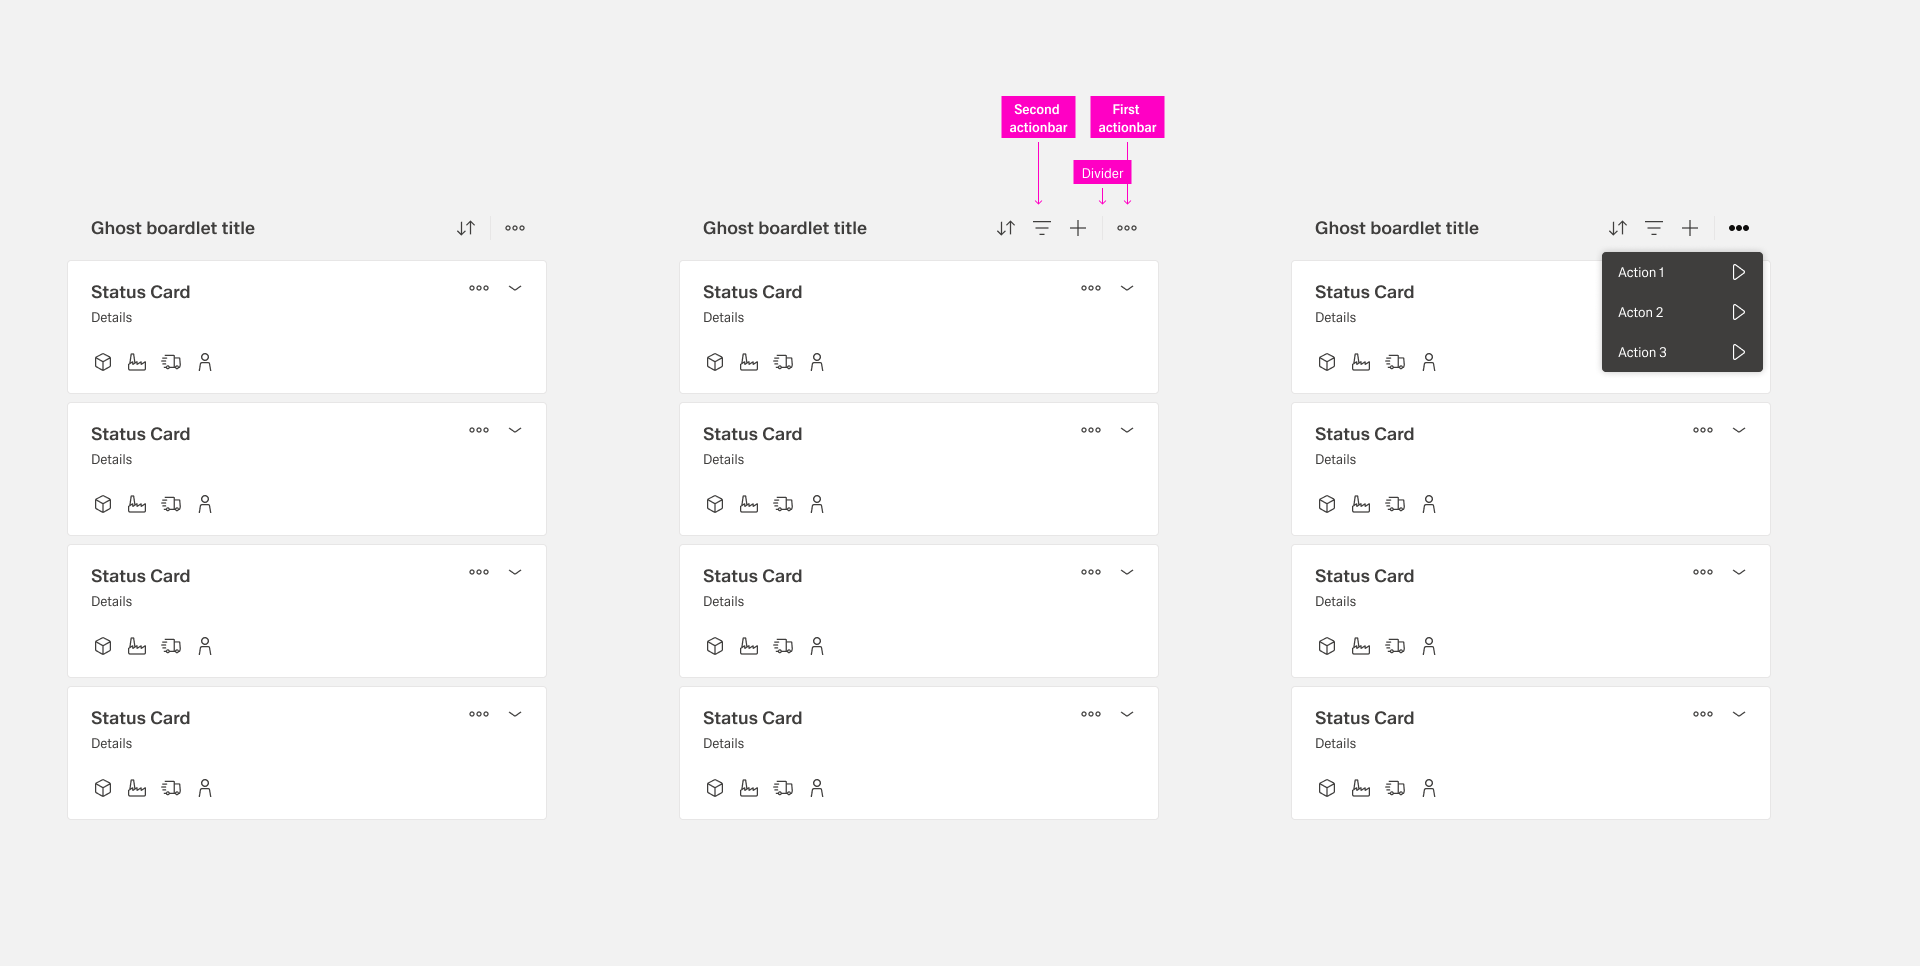Click the sort icon in the middle boardlet header

[1006, 228]
